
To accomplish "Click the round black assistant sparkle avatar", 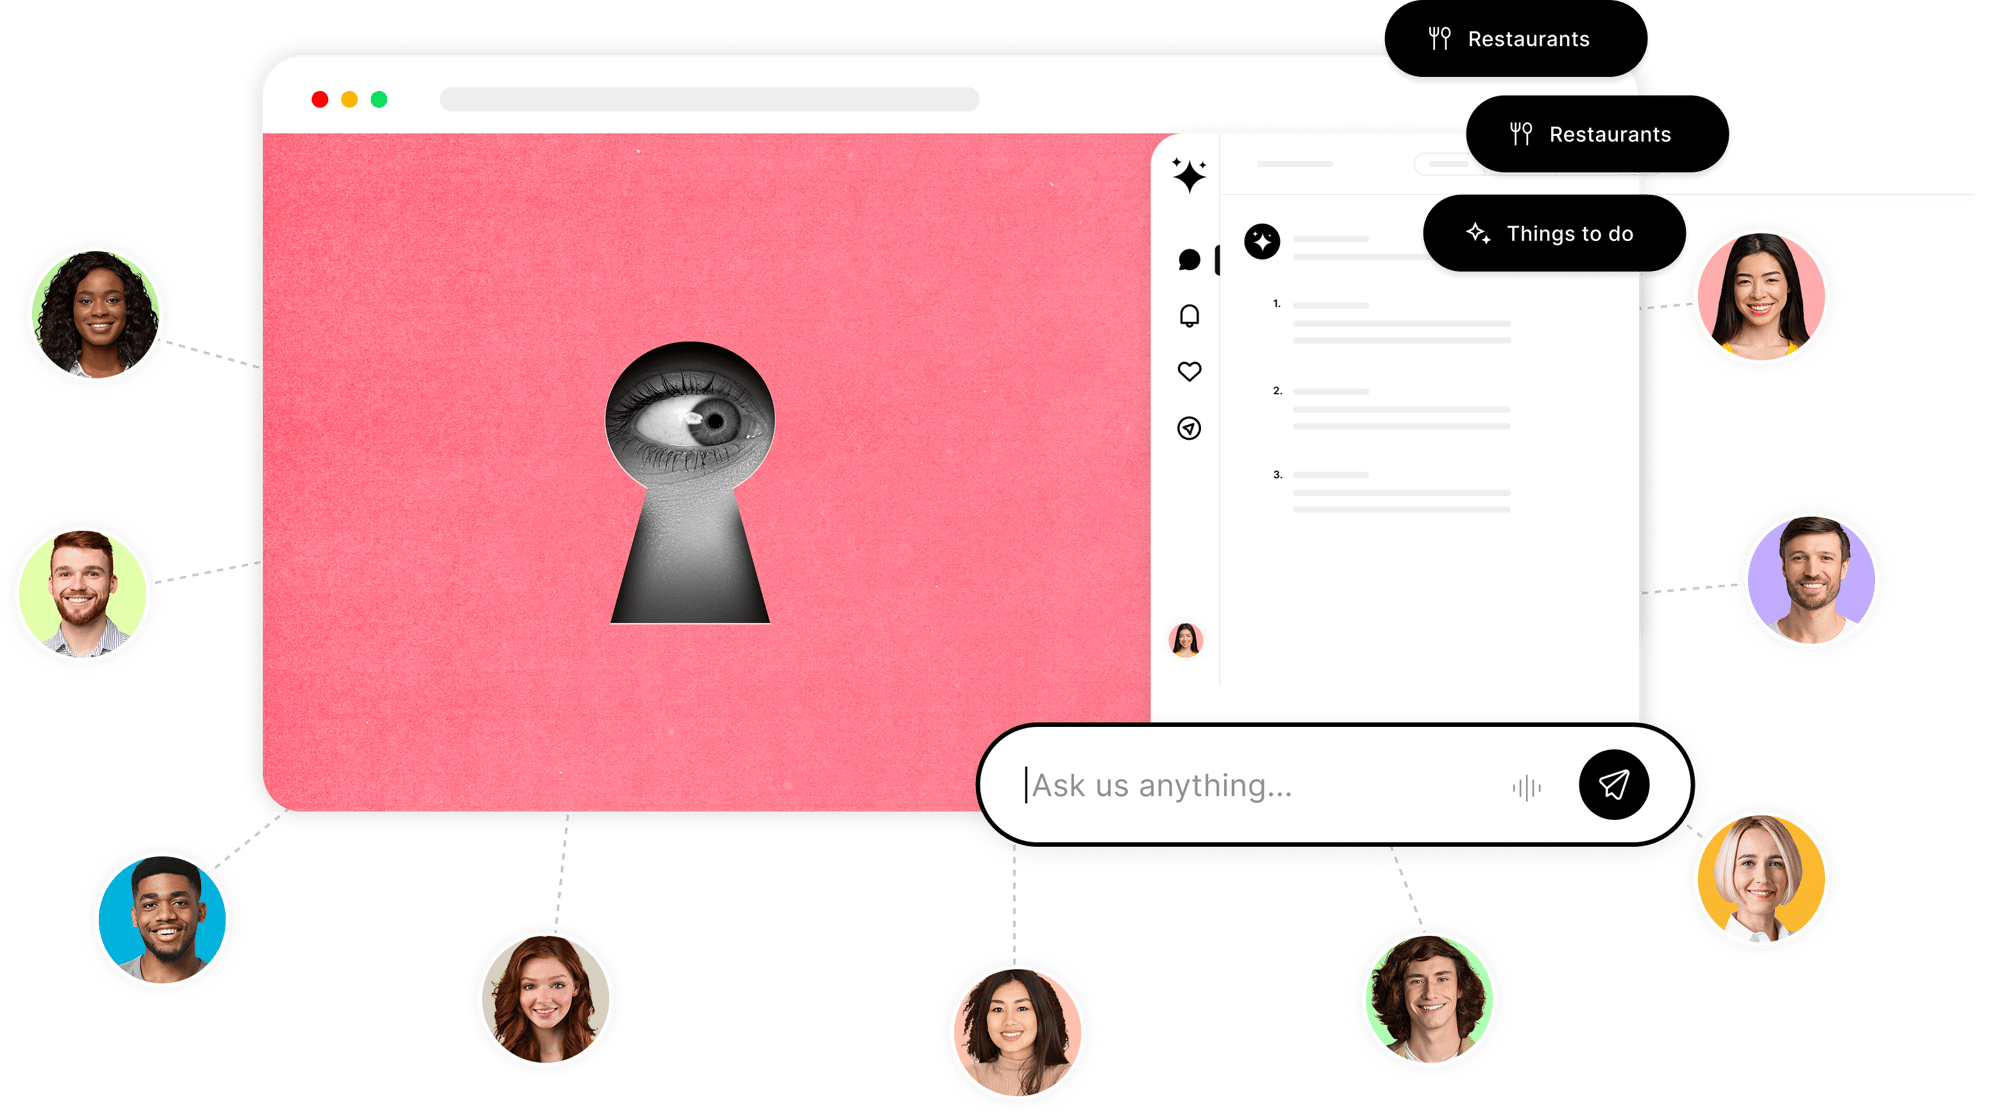I will point(1262,241).
